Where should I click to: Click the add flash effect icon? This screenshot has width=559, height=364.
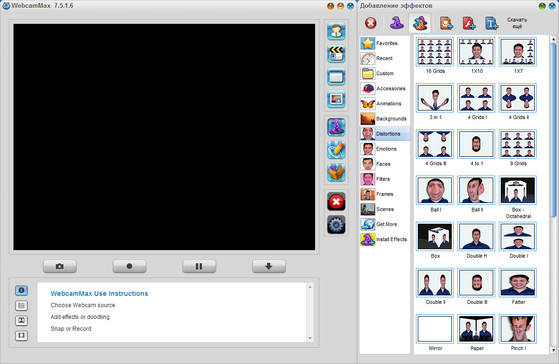469,24
